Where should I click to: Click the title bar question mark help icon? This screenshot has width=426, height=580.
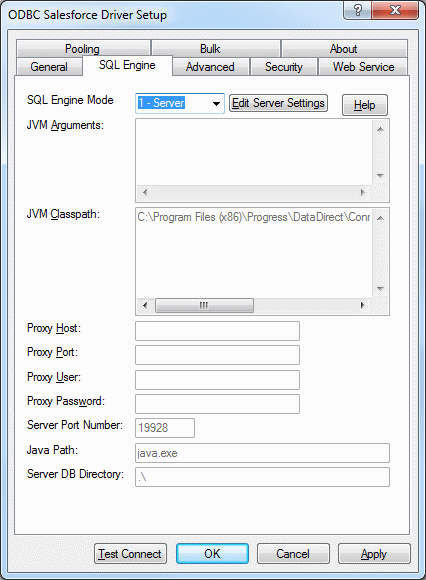tap(358, 10)
